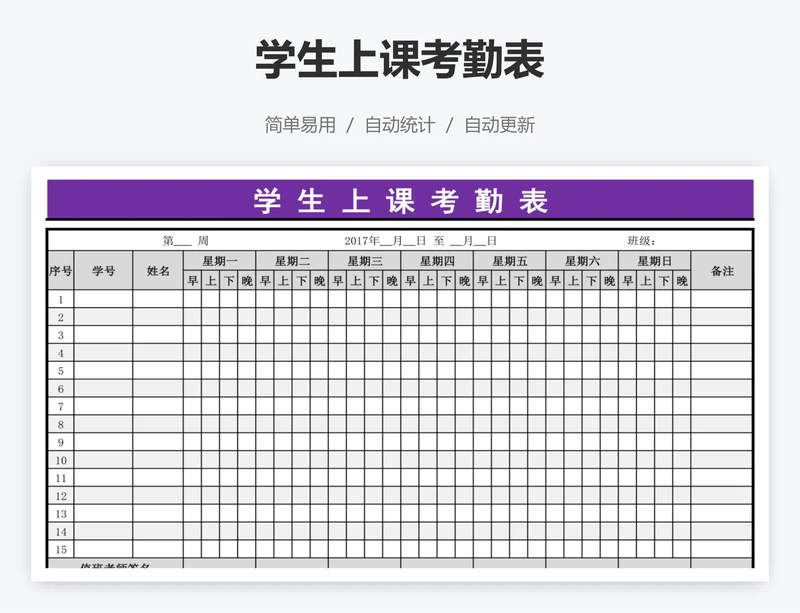Click the 上 cell under 星期六
Screen dimensions: 800x613
coord(573,281)
